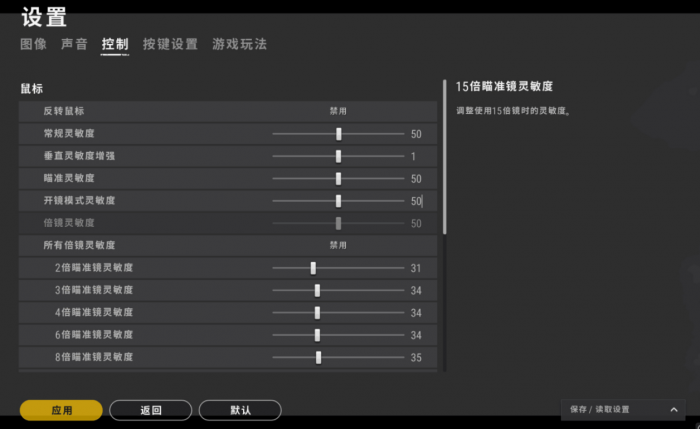Click the 8倍瞄准镜灵敏度 value 35
This screenshot has width=700, height=429.
416,357
